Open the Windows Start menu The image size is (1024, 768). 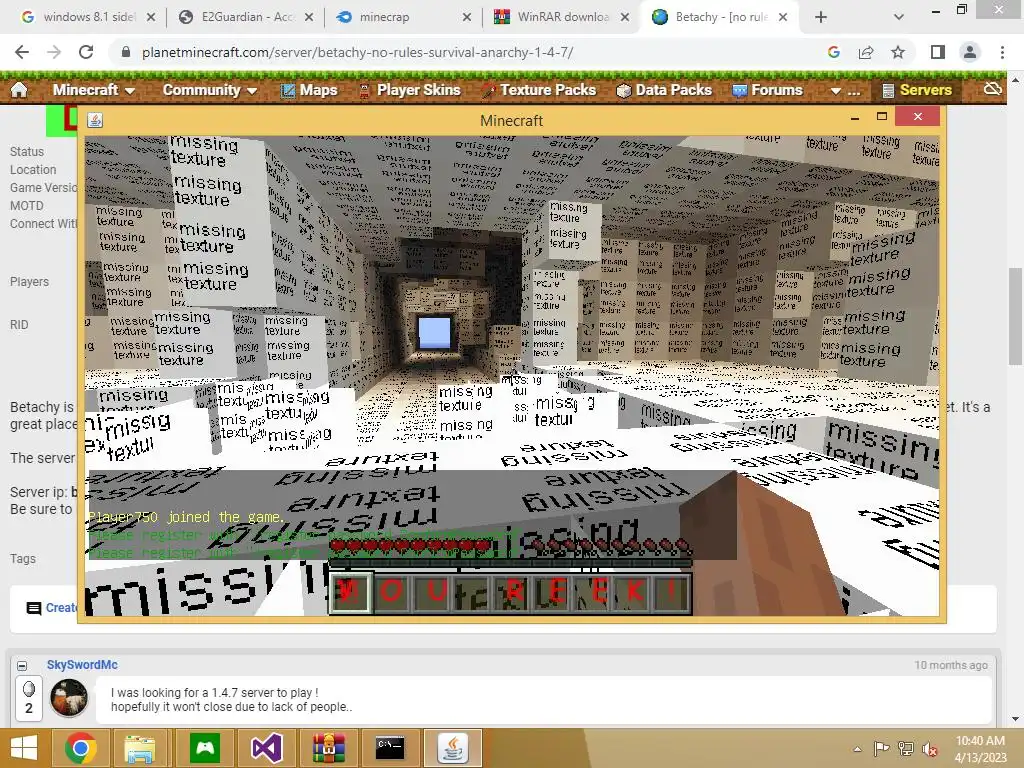[24, 748]
